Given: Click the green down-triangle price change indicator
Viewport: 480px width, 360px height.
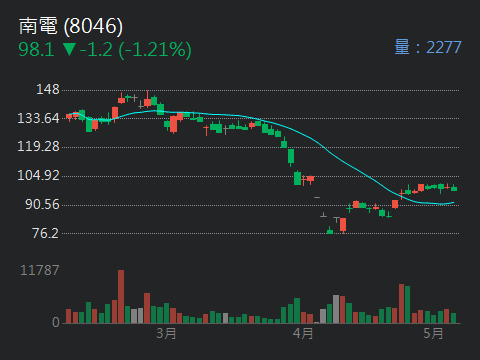Looking at the screenshot, I should coord(69,49).
